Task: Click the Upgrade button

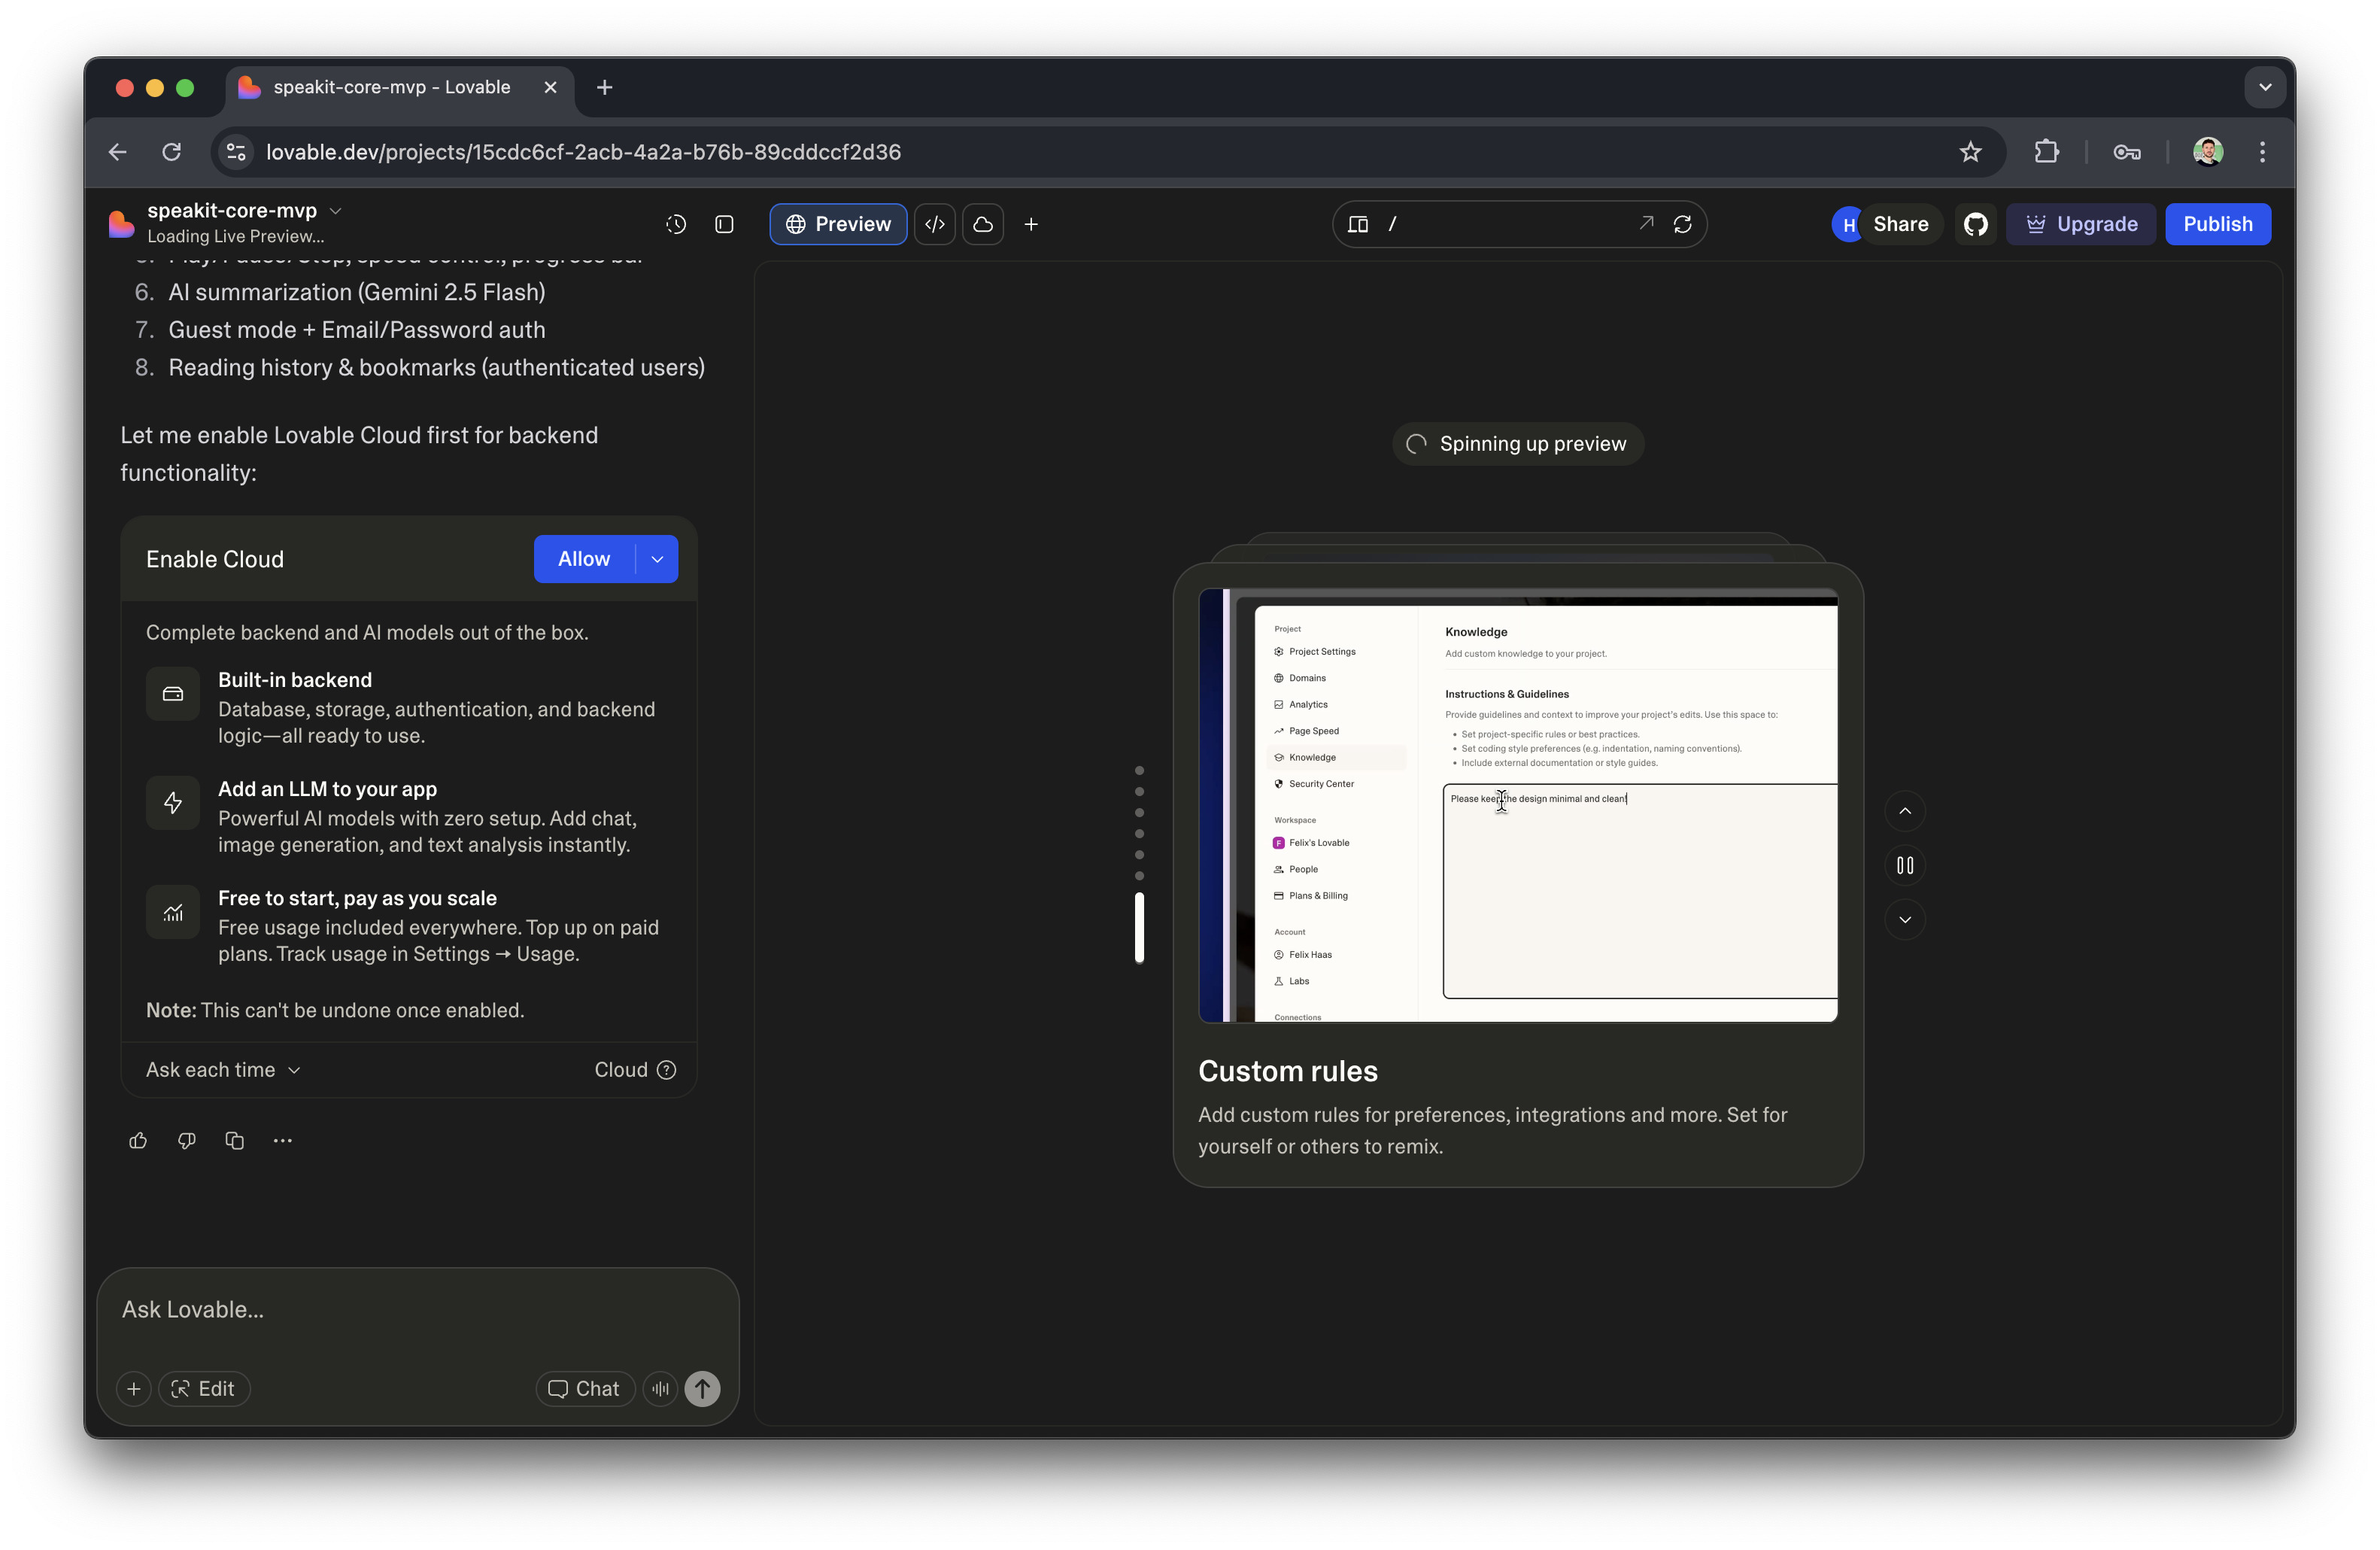Action: pos(2081,224)
